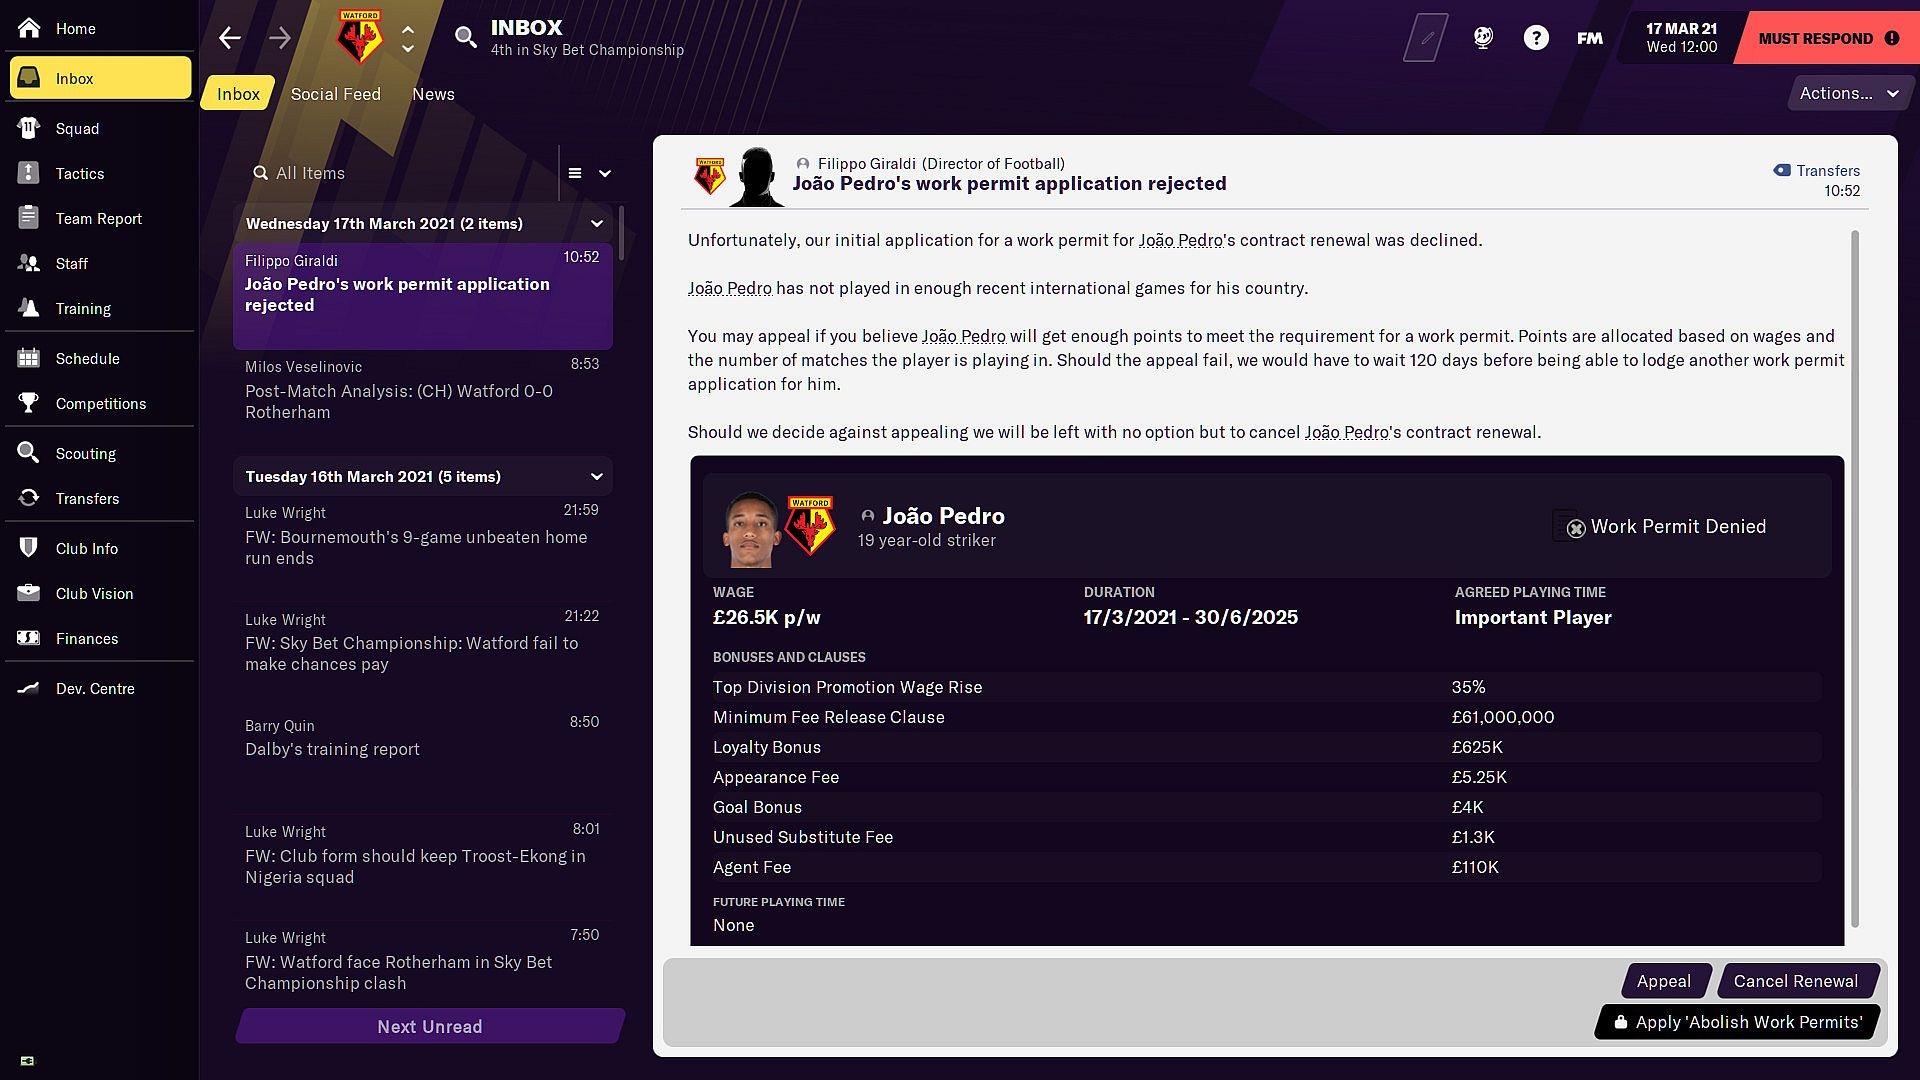
Task: Open Dev. Centre in the sidebar
Action: pyautogui.click(x=94, y=688)
